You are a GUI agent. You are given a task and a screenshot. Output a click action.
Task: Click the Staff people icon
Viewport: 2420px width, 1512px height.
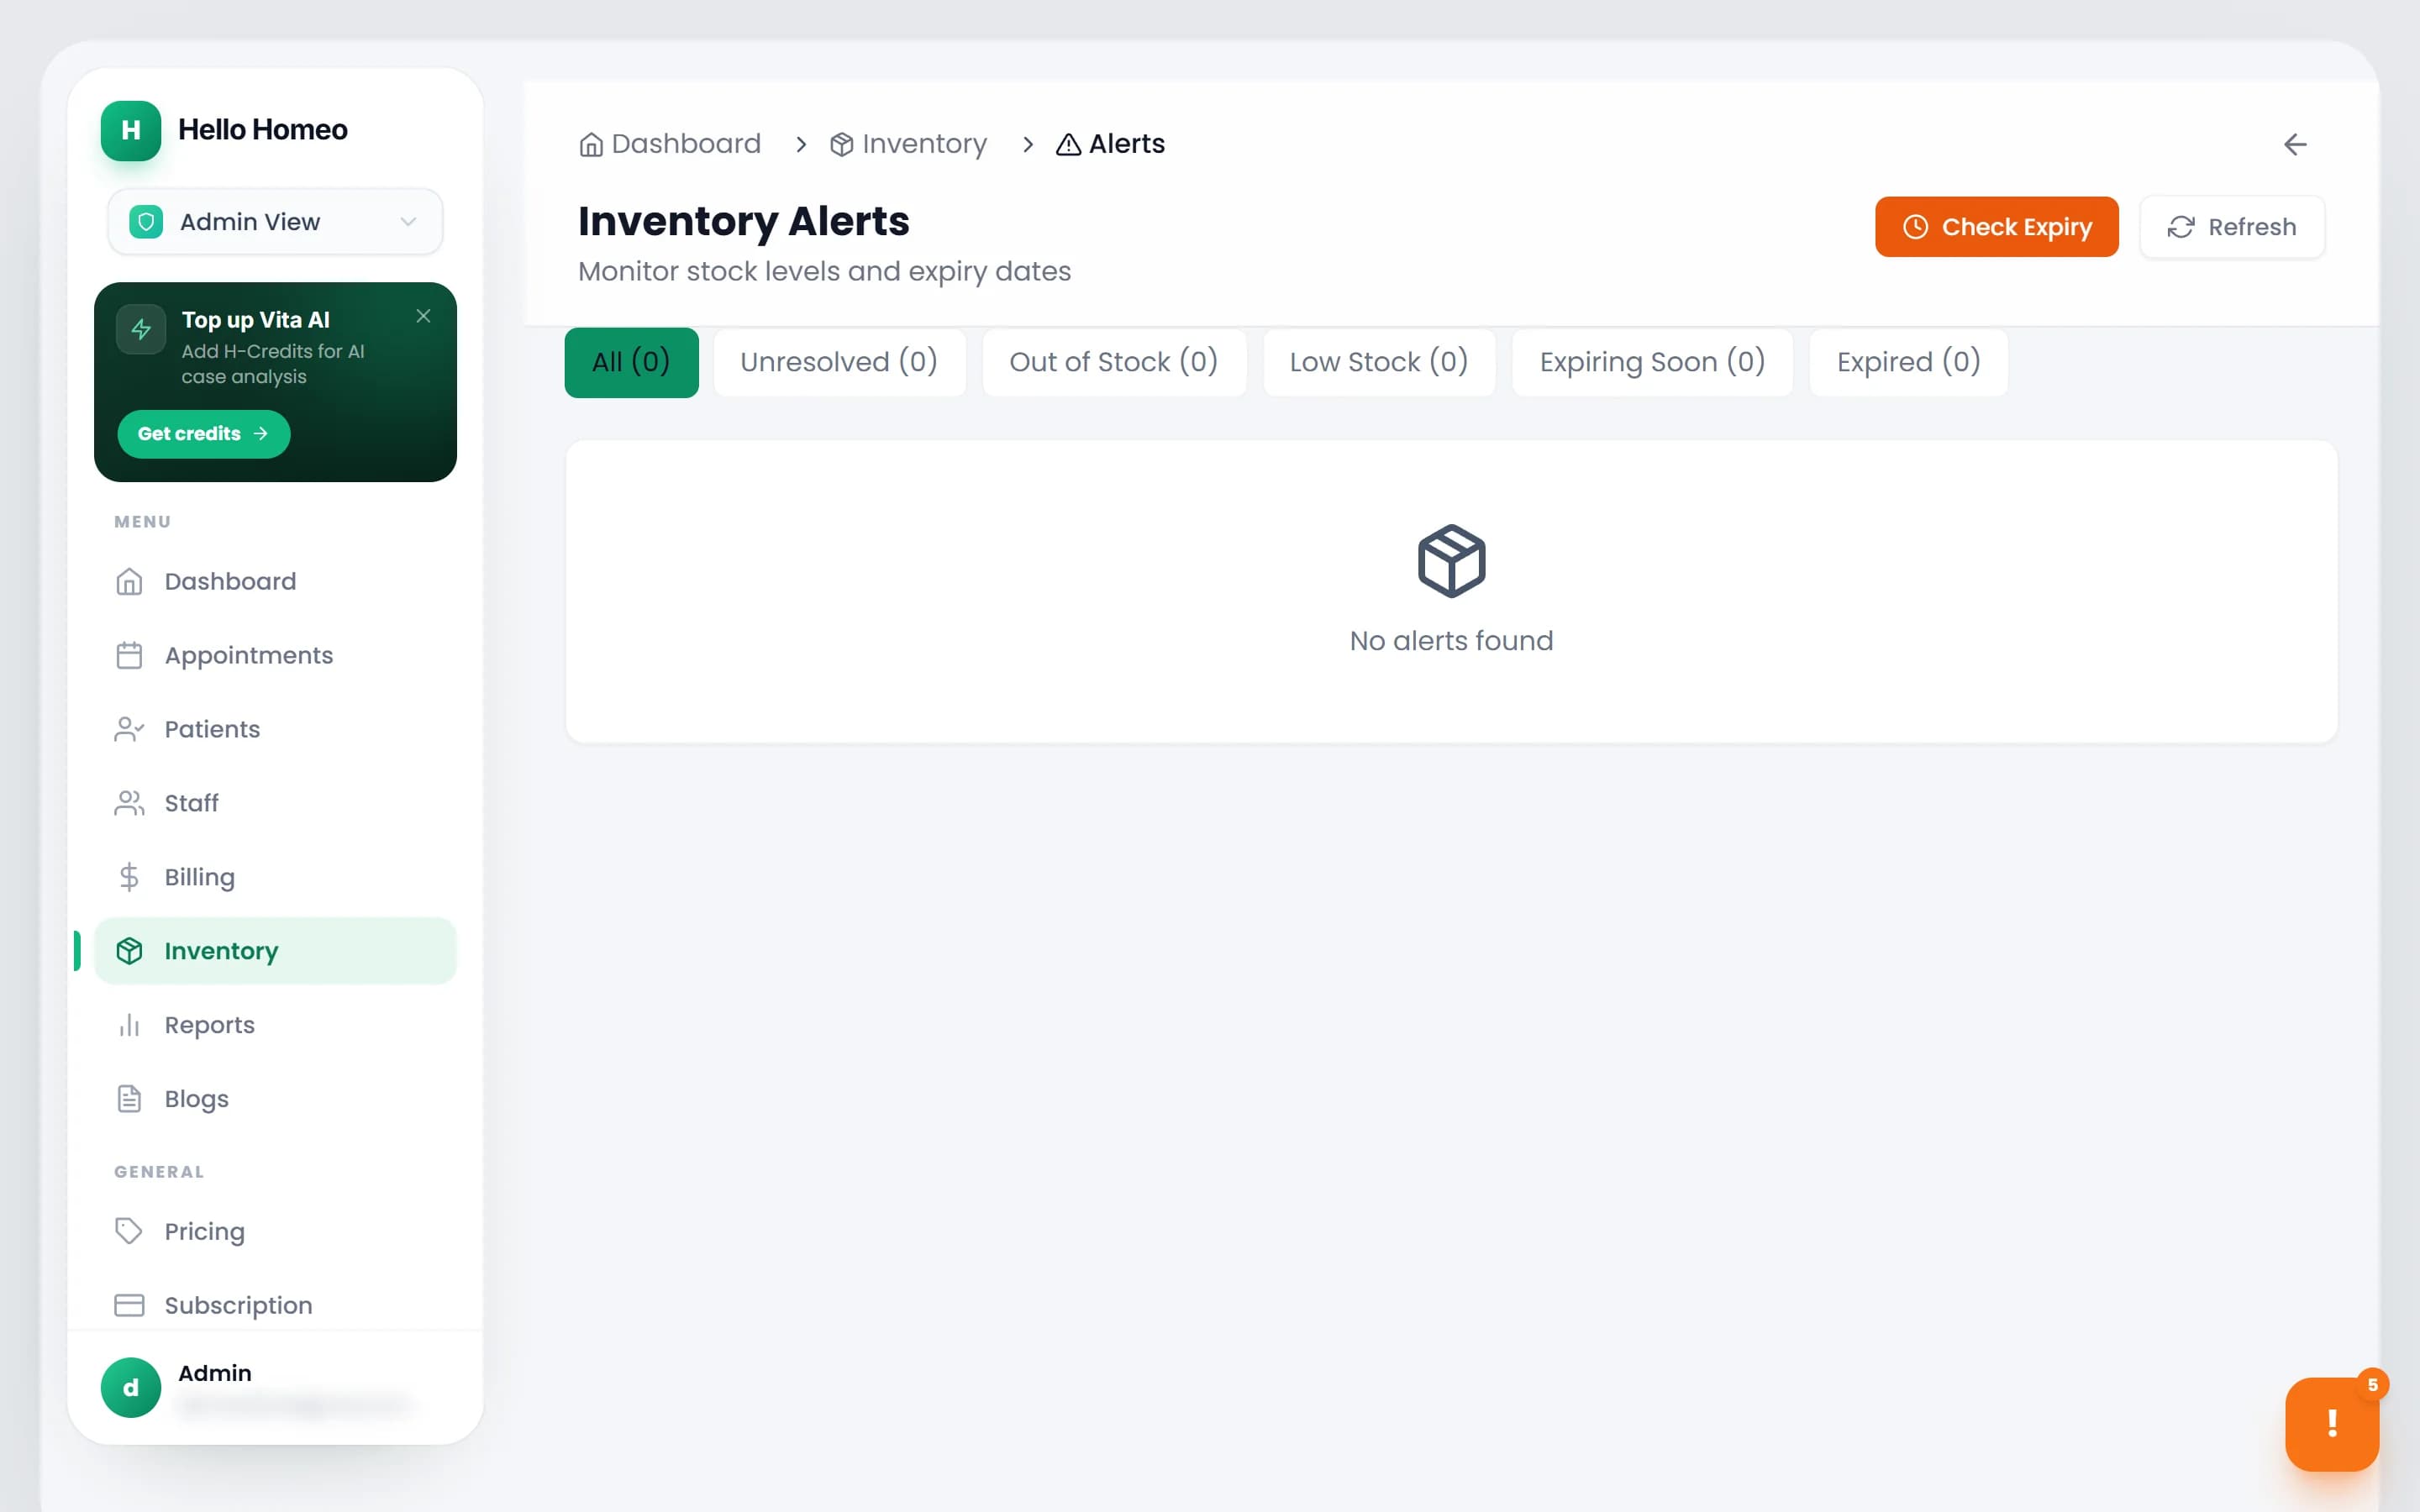(x=129, y=803)
